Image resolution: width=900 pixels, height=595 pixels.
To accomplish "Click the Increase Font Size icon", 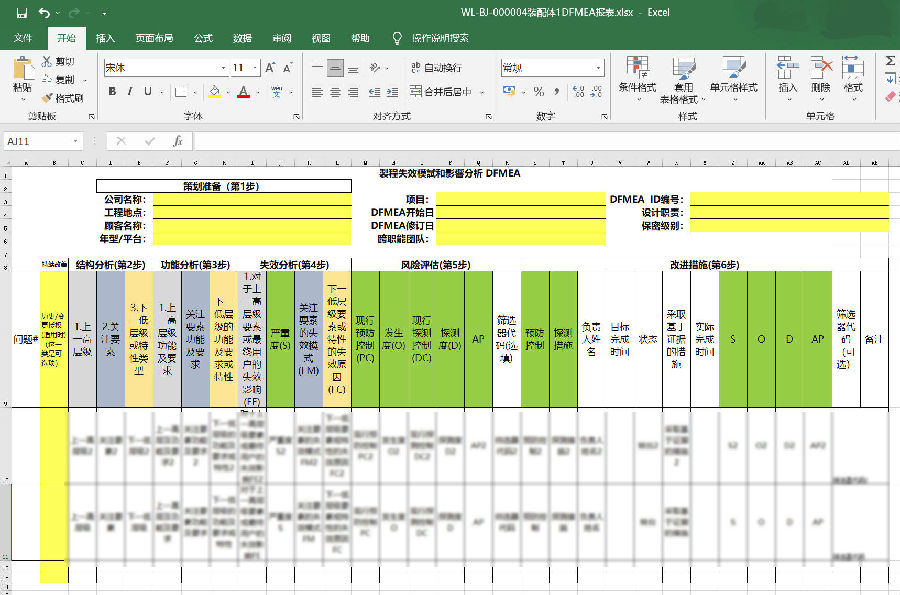I will (x=269, y=68).
